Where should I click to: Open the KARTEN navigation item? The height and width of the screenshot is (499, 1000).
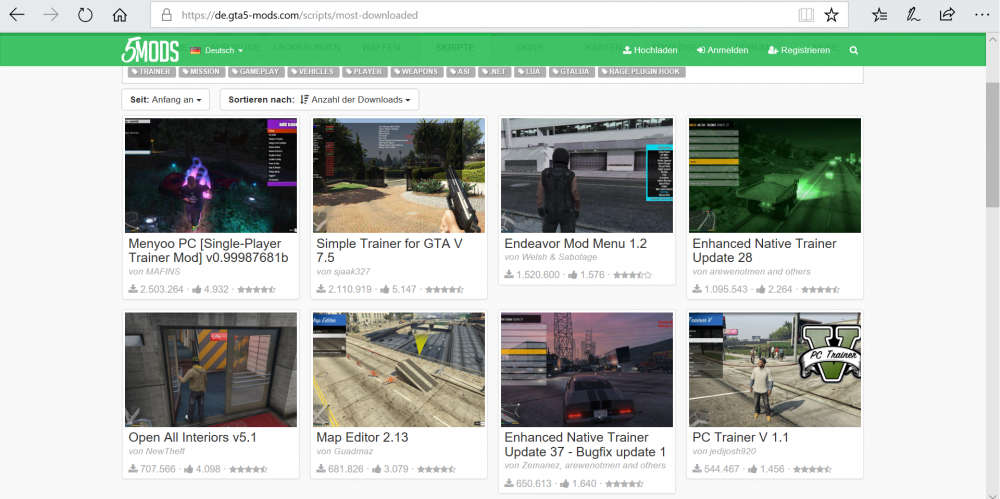(x=603, y=48)
